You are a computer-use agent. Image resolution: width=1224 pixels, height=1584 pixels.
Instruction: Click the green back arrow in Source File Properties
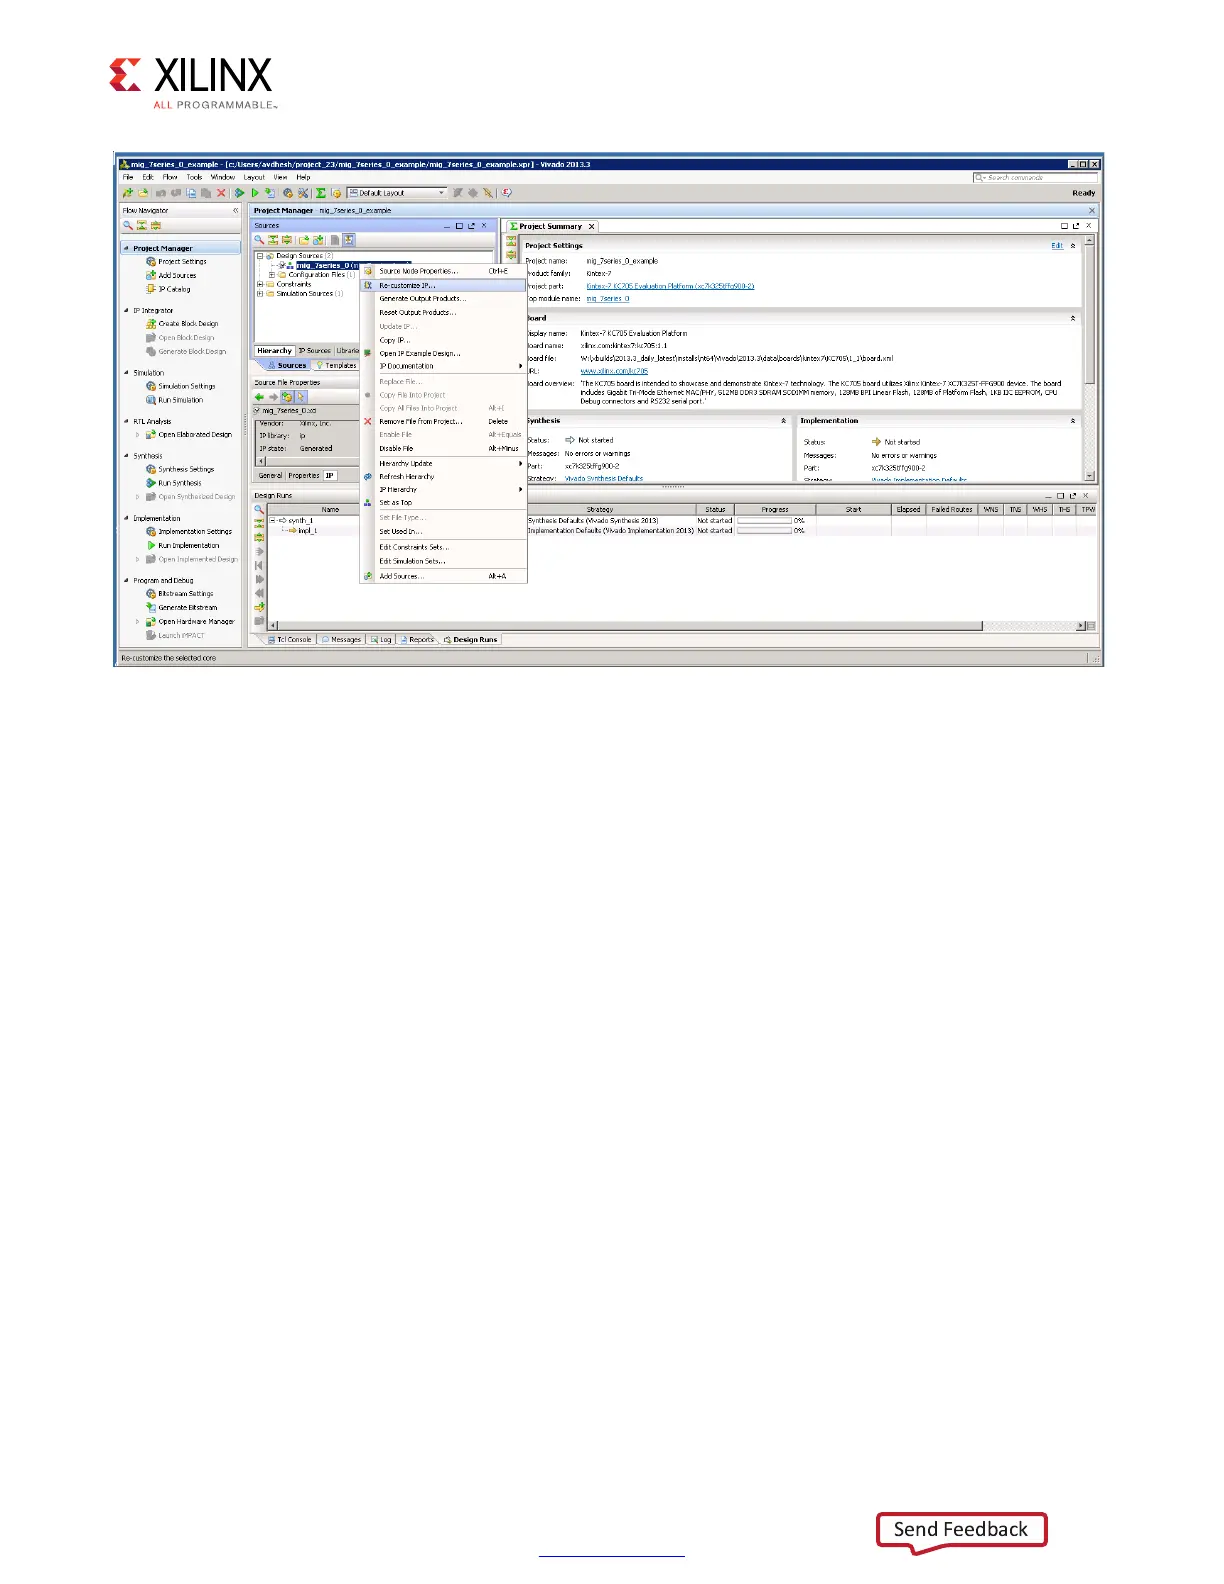click(259, 397)
